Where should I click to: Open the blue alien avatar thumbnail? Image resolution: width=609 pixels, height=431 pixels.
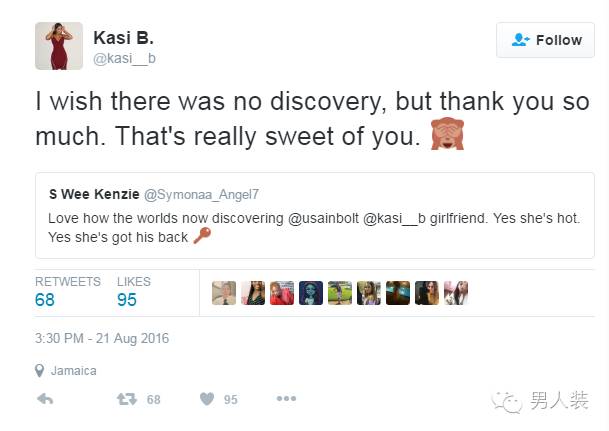click(x=311, y=293)
